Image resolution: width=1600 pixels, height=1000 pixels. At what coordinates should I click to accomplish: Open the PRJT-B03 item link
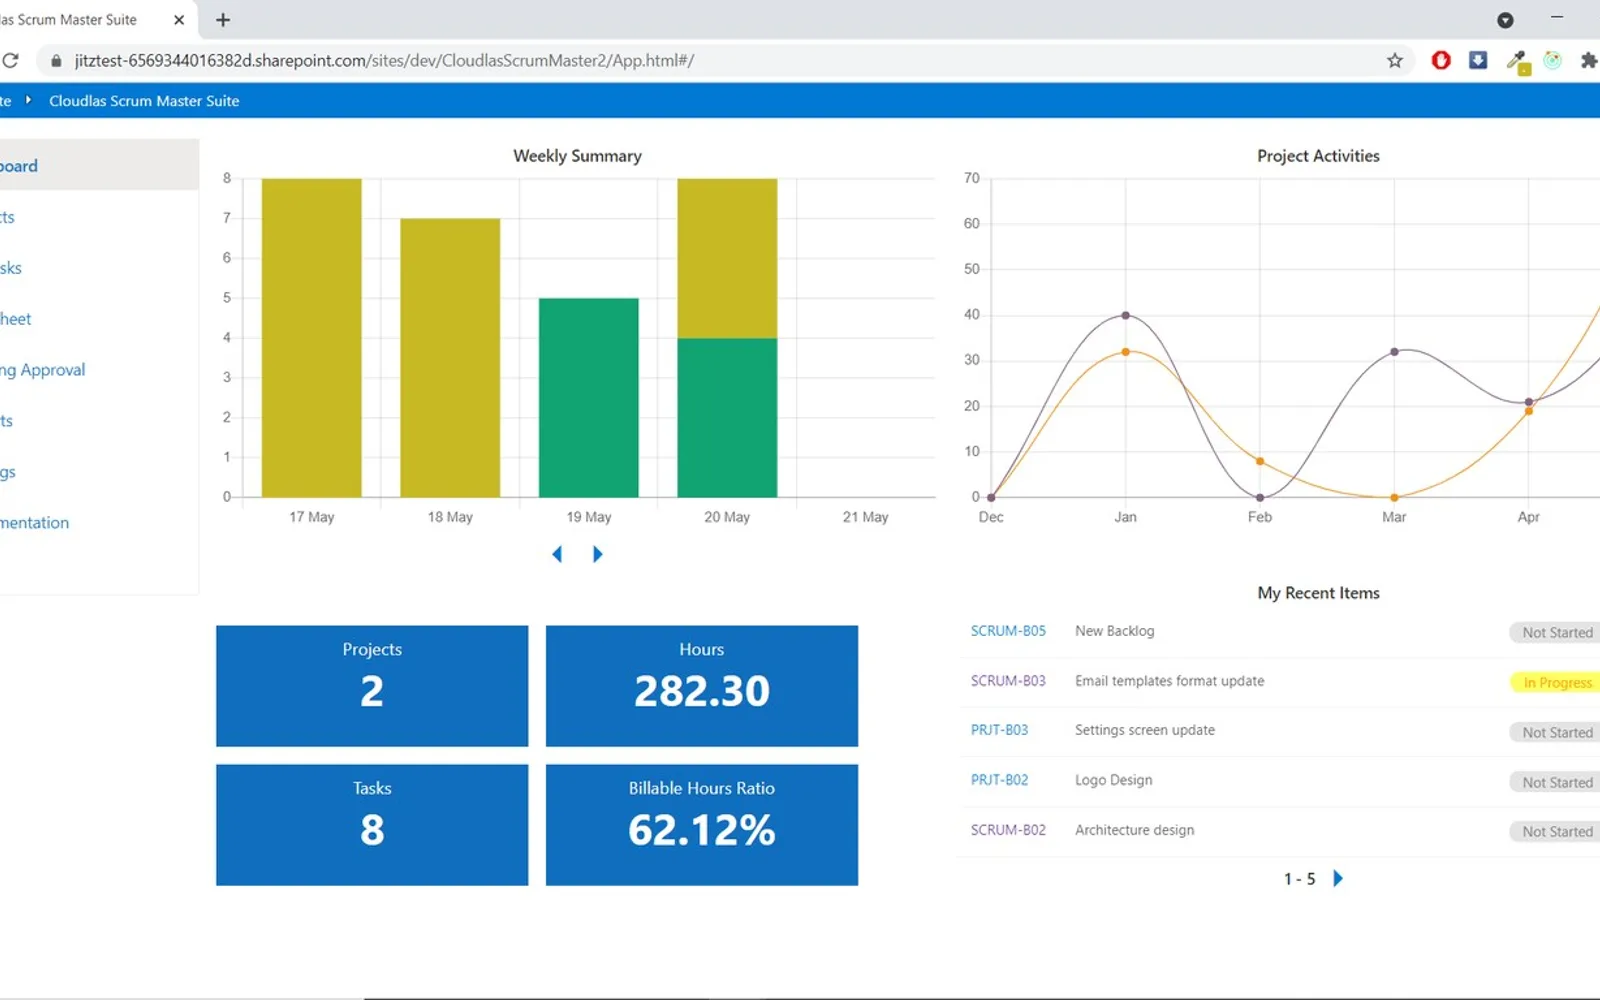(x=999, y=730)
